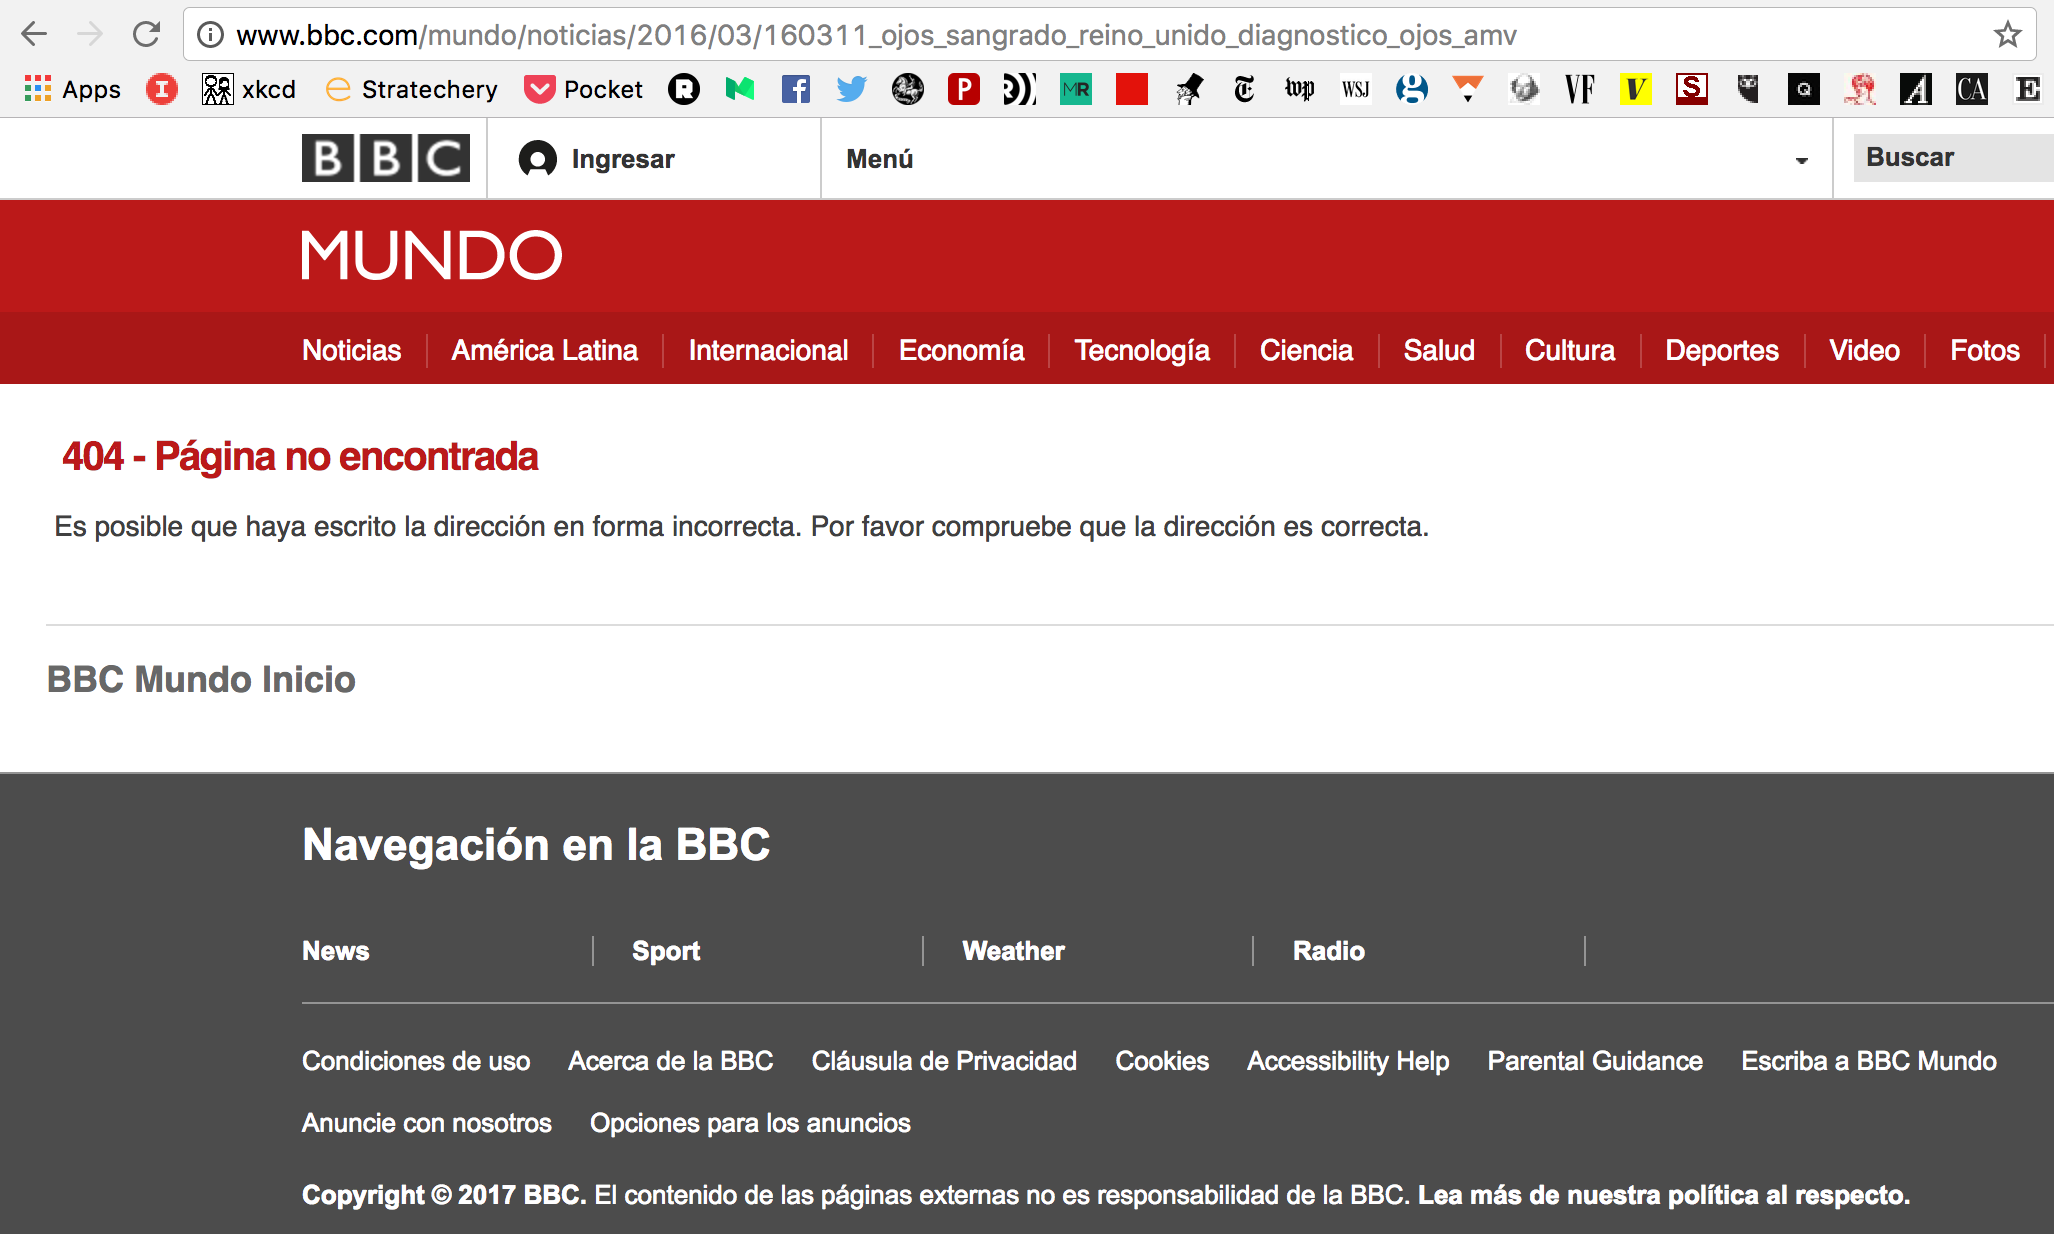Bookmark this page with the star icon
The width and height of the screenshot is (2054, 1234).
2007,35
